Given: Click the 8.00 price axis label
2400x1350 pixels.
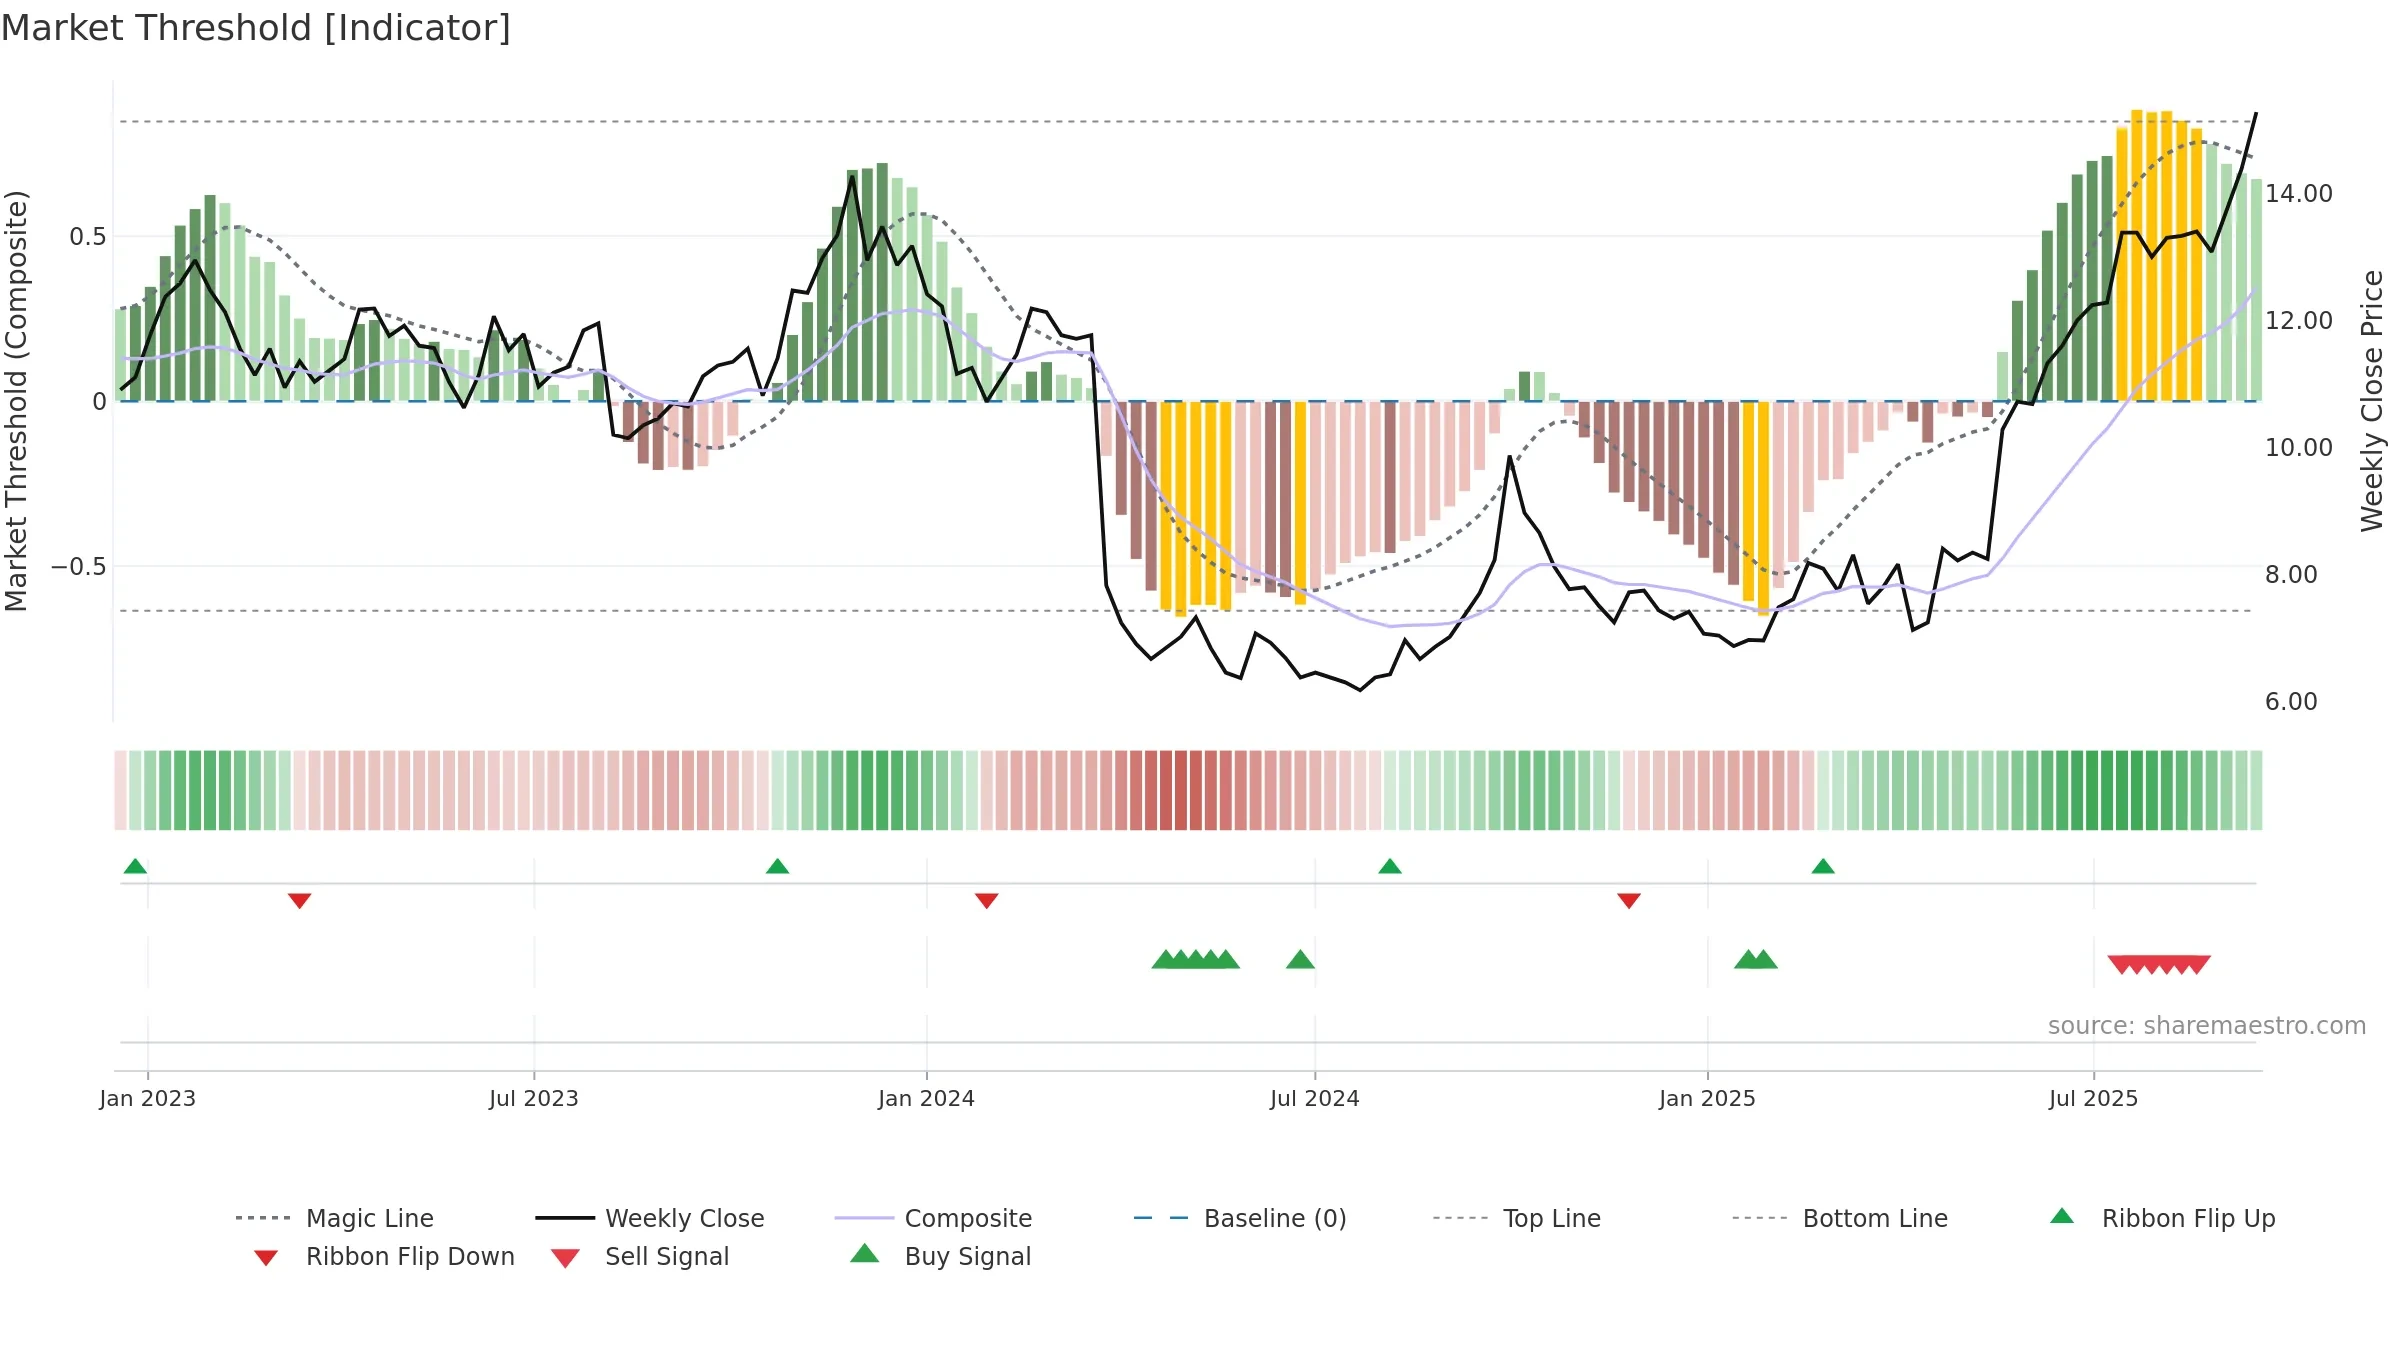Looking at the screenshot, I should click(x=2291, y=574).
